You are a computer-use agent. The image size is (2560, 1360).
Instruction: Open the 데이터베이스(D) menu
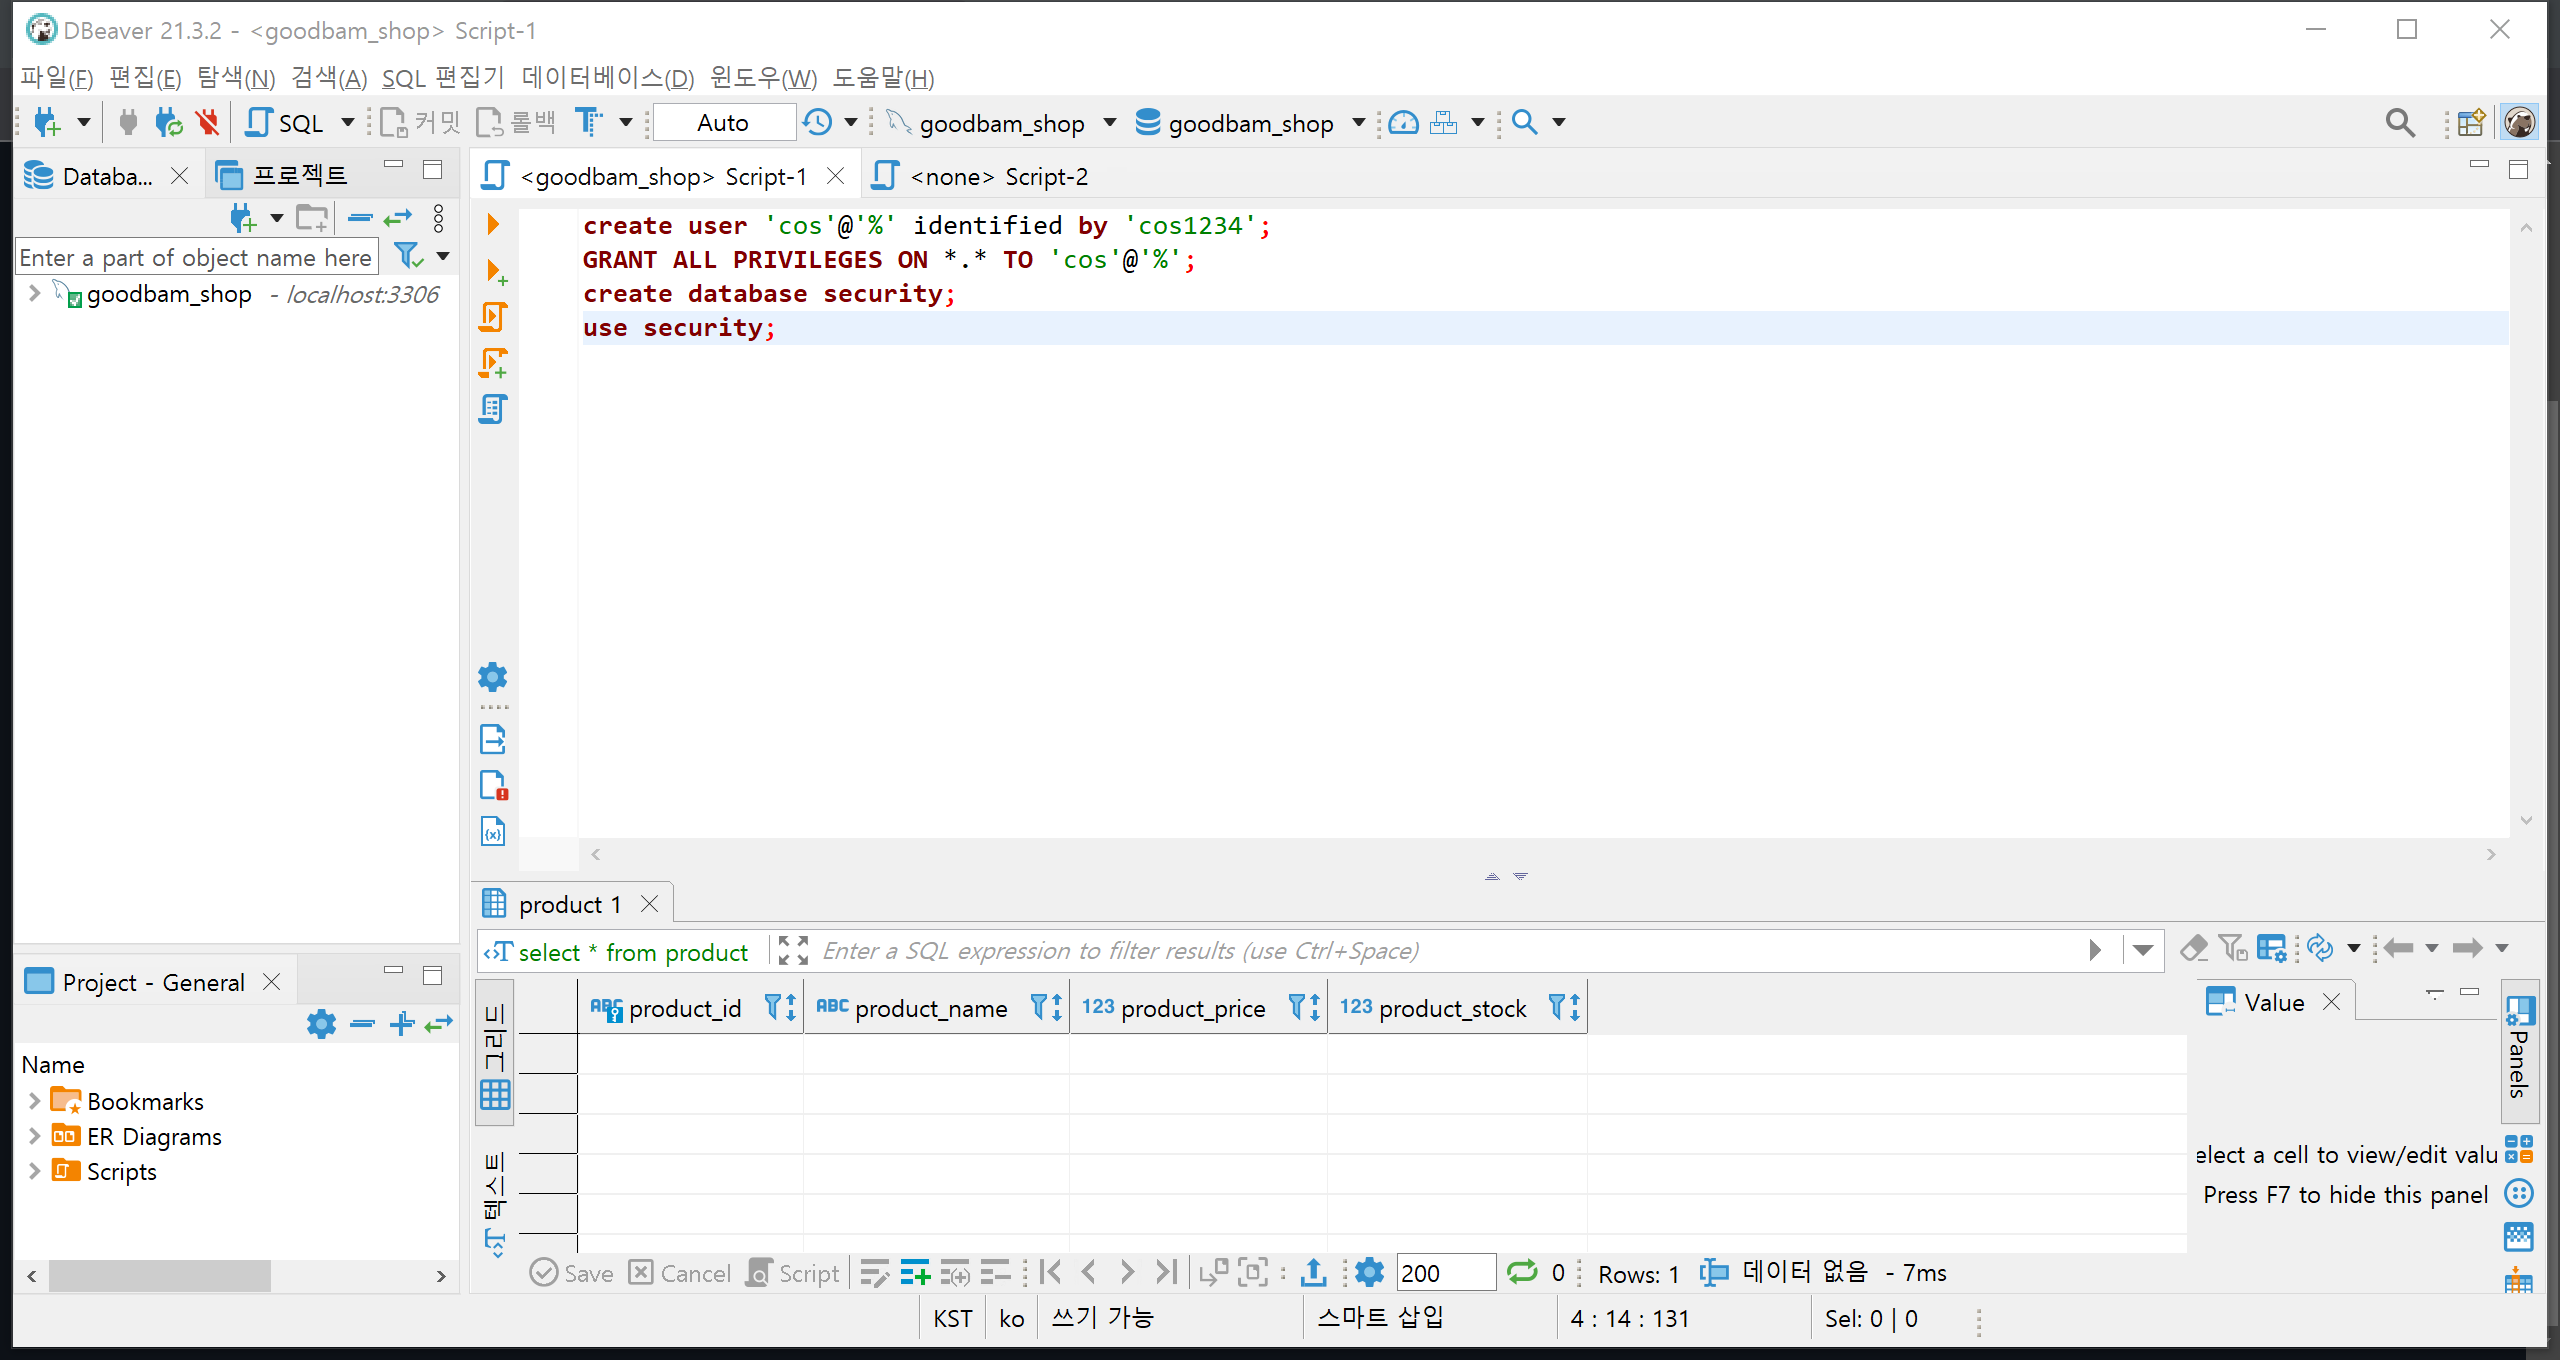point(607,78)
